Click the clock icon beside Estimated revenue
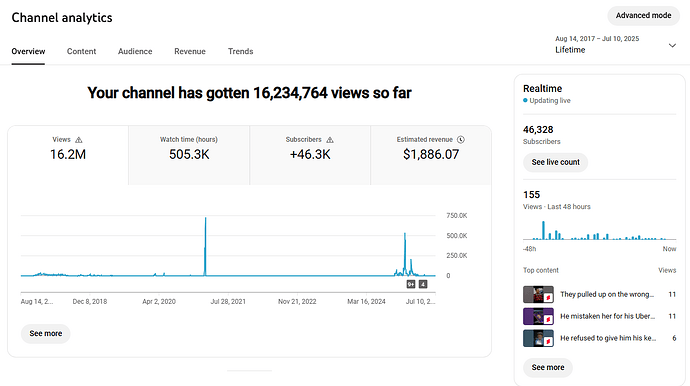The height and width of the screenshot is (386, 690). coord(461,140)
